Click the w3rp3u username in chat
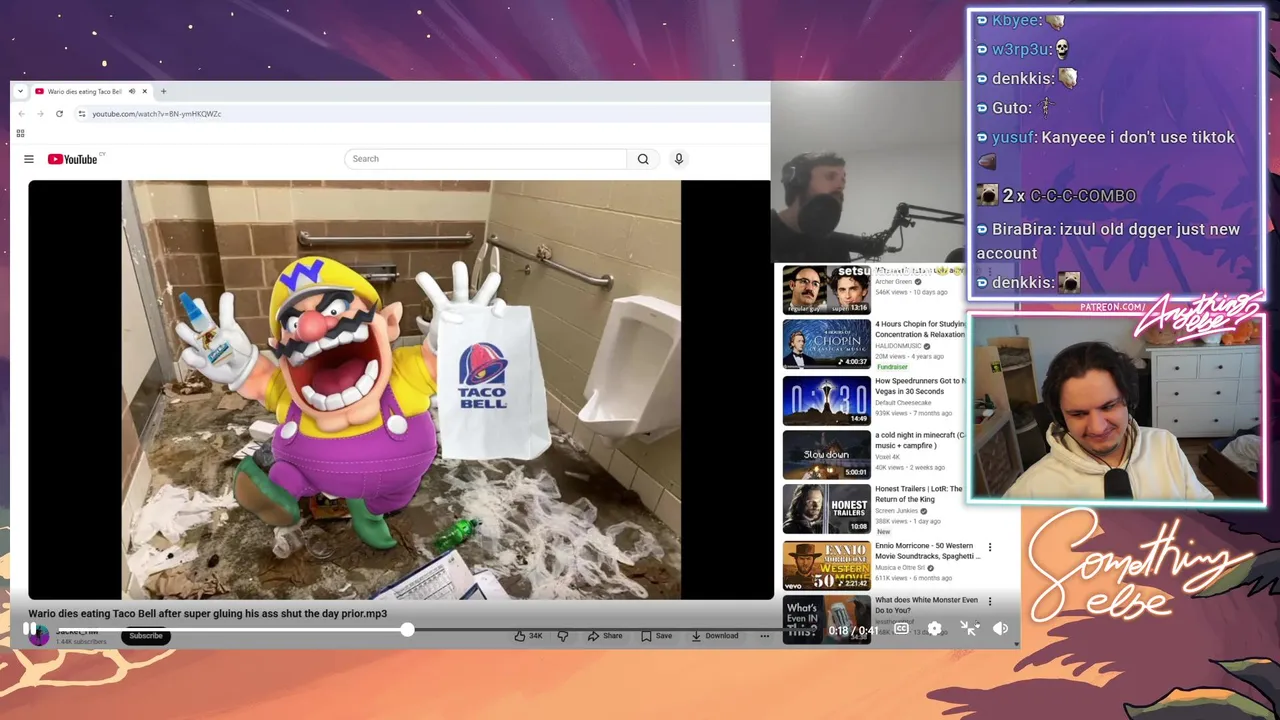This screenshot has width=1280, height=720. point(1021,49)
